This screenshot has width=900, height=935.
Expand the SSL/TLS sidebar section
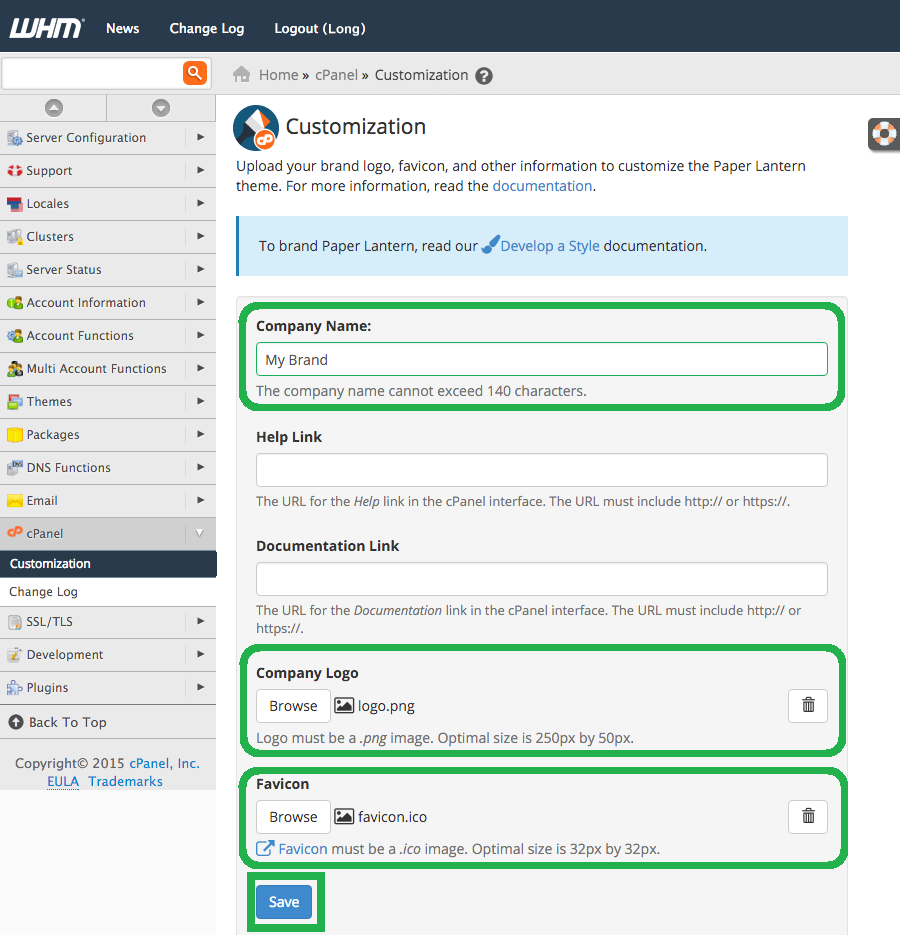[200, 622]
